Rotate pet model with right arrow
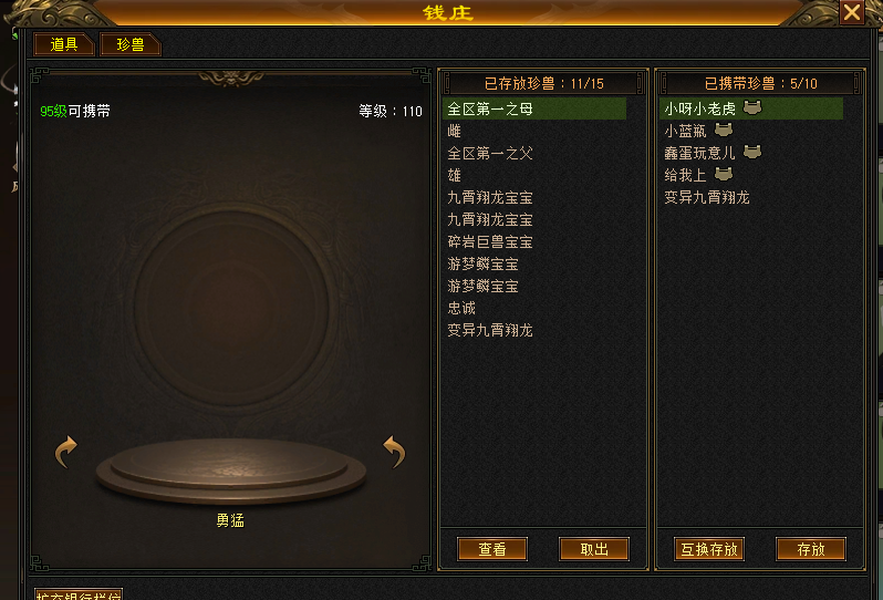883x600 pixels. tap(394, 451)
